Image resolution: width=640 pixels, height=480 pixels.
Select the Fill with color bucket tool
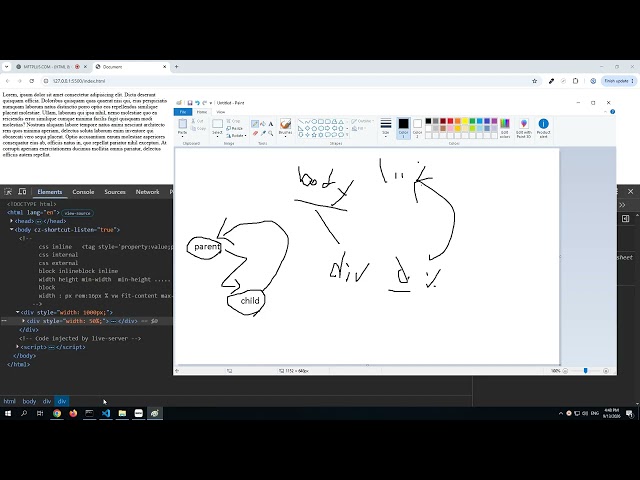[x=263, y=124]
